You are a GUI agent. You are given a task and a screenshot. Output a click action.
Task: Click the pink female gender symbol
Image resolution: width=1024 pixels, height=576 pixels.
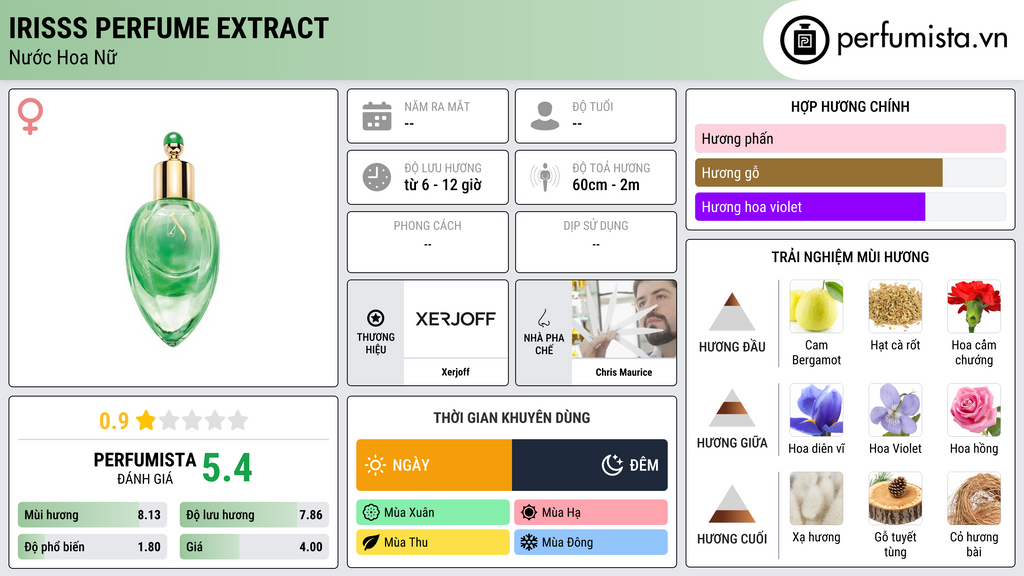(30, 116)
